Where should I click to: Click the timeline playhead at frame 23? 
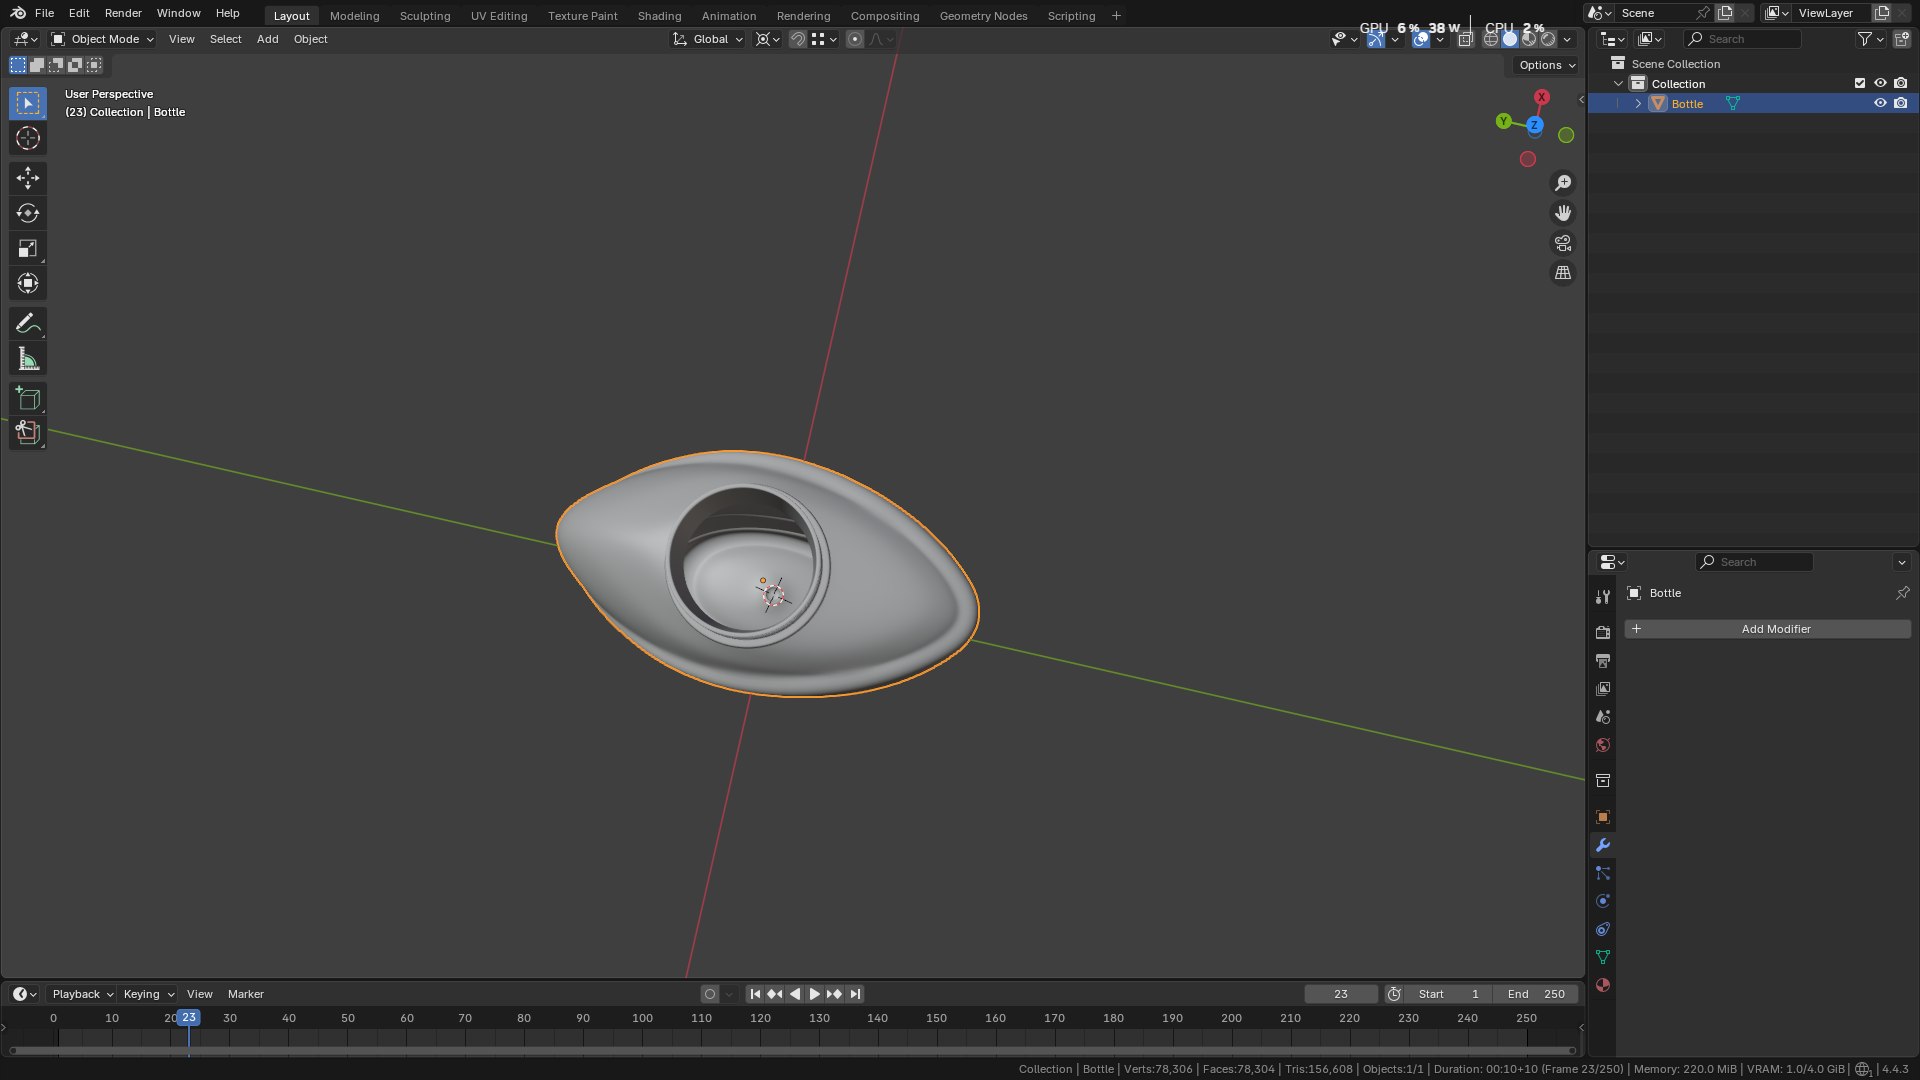tap(188, 1018)
